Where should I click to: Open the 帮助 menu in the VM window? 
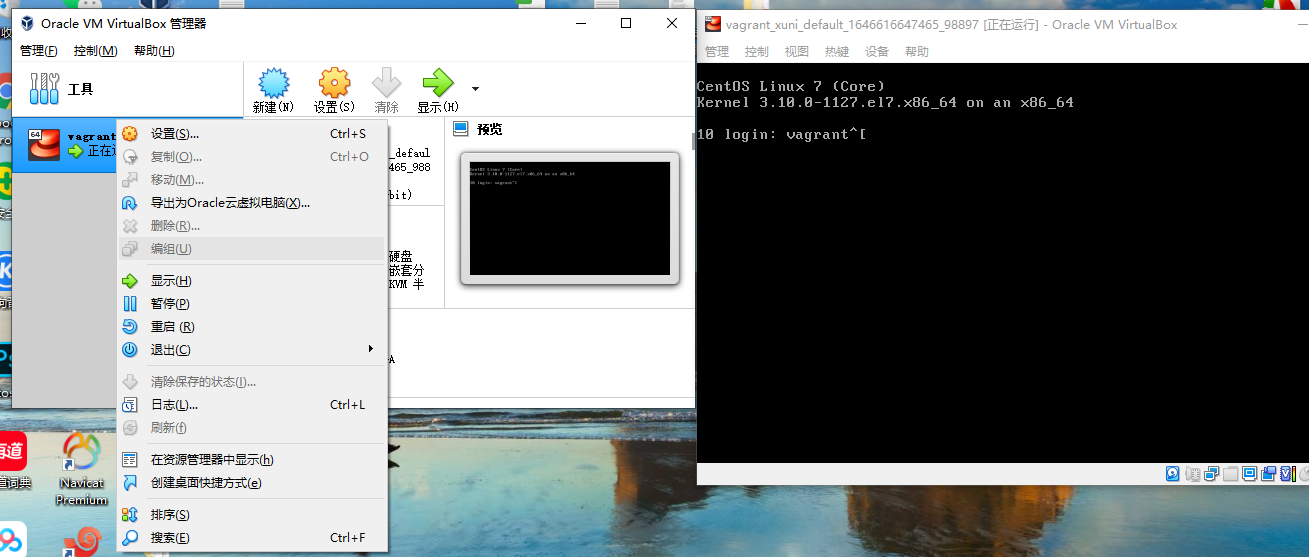917,52
